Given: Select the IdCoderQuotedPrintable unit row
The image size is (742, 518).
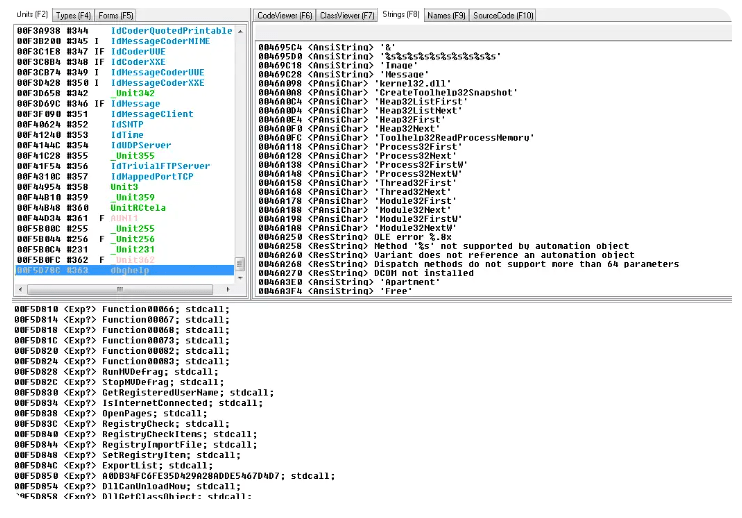Looking at the screenshot, I should (125, 31).
